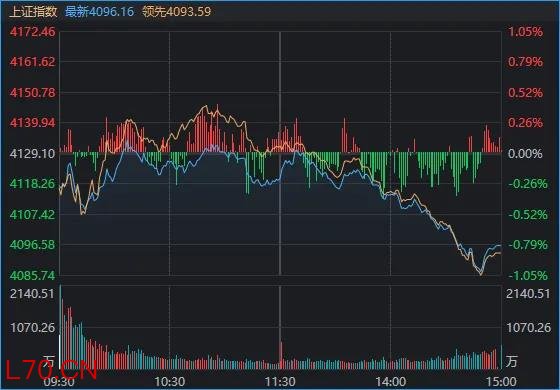Click the -0.26% green percent label
Image resolution: width=560 pixels, height=390 pixels.
click(528, 184)
